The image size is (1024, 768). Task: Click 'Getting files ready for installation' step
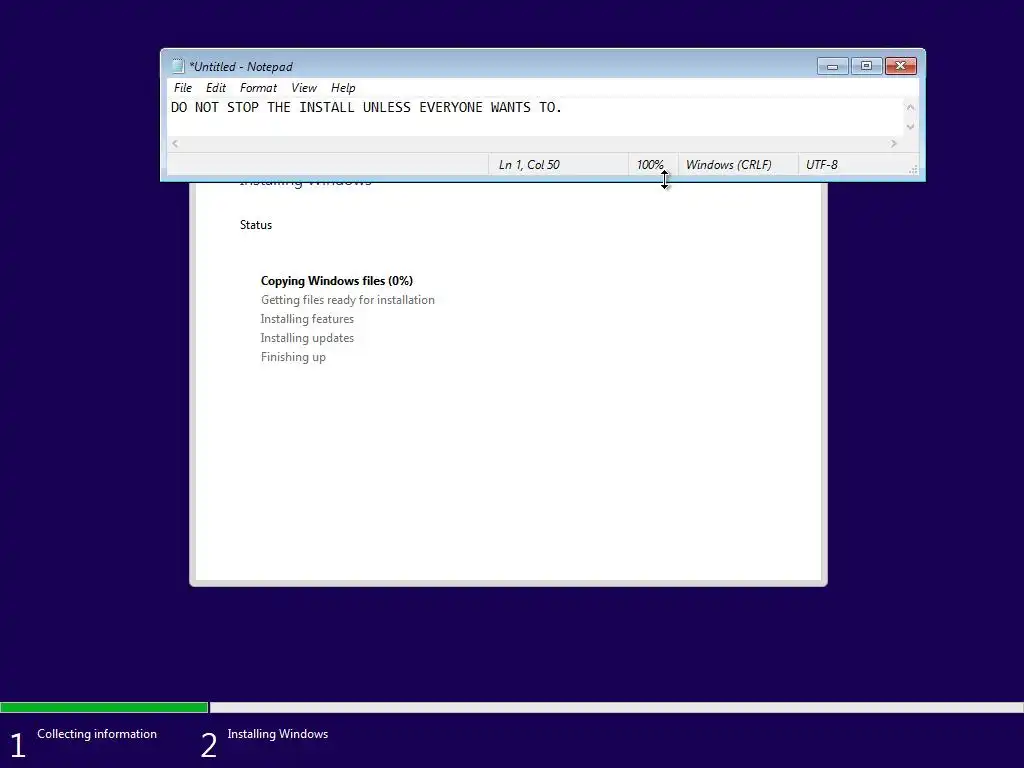pyautogui.click(x=347, y=300)
